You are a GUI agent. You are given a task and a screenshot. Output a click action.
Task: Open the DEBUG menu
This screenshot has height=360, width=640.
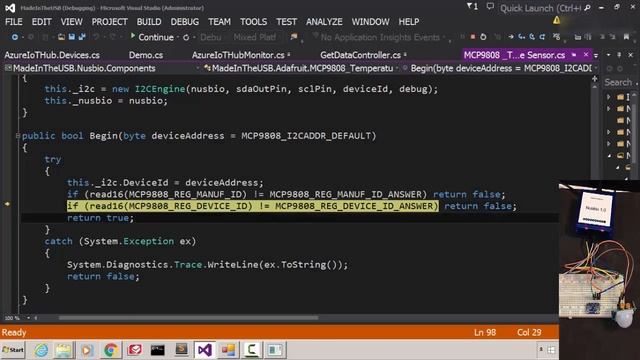(x=185, y=22)
